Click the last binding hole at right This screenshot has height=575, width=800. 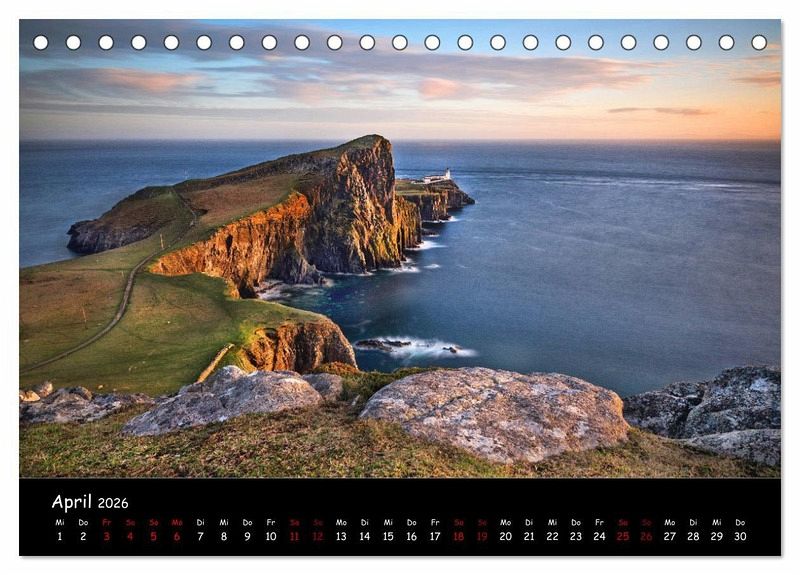[x=759, y=42]
